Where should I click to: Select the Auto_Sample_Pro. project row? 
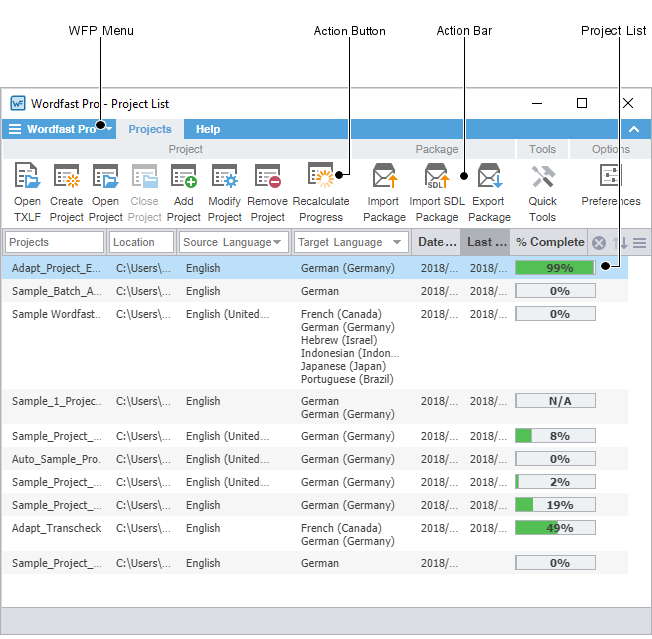coord(315,459)
